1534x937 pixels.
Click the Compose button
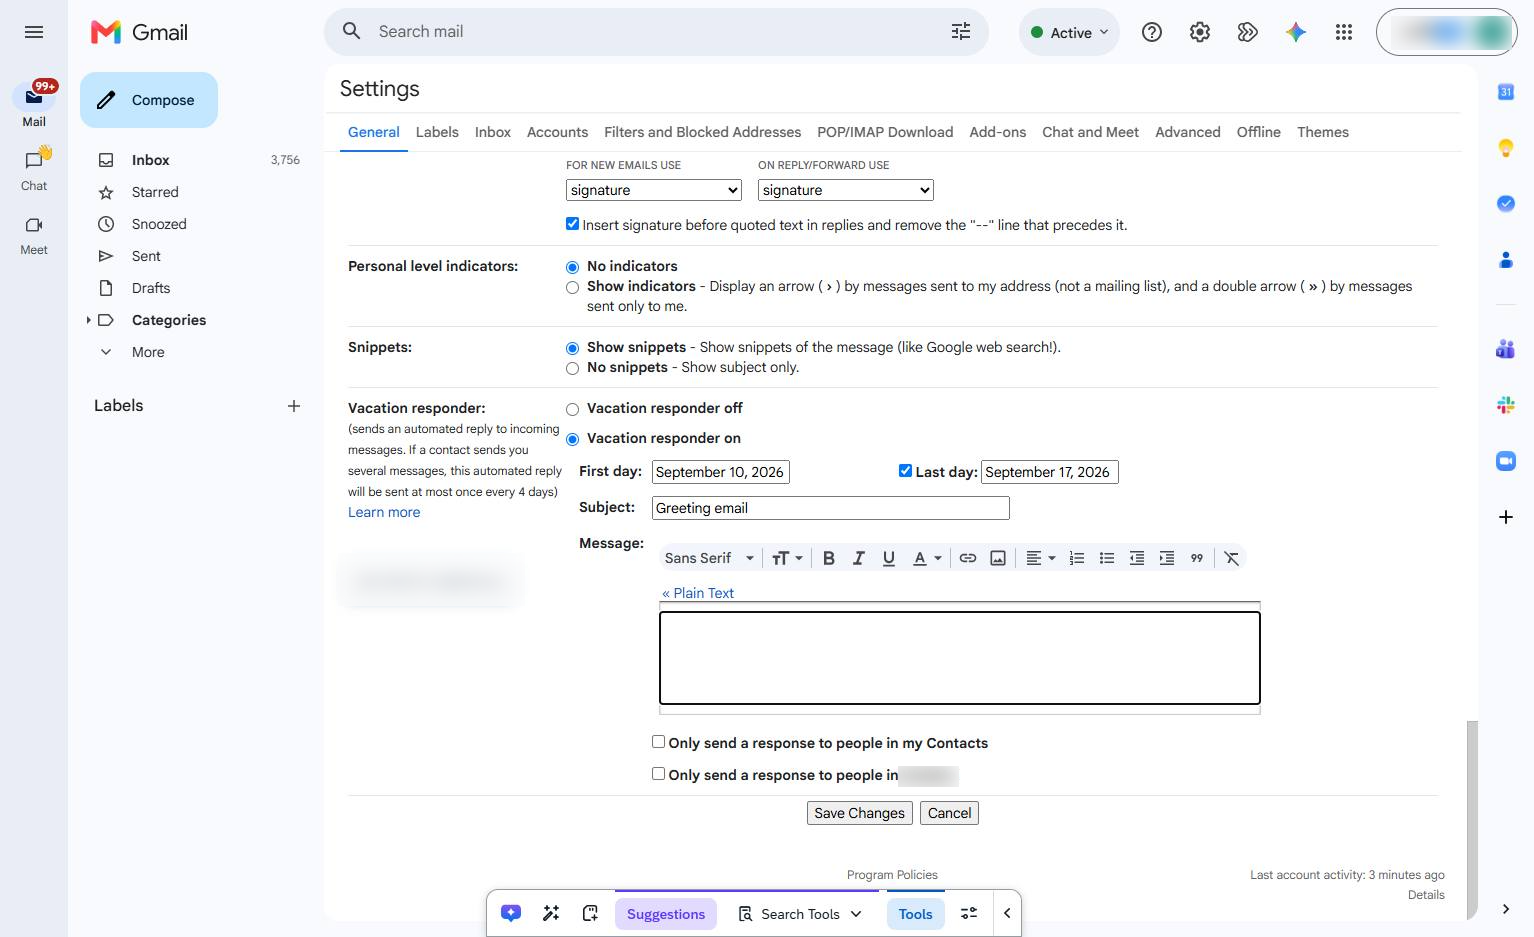[x=149, y=100]
